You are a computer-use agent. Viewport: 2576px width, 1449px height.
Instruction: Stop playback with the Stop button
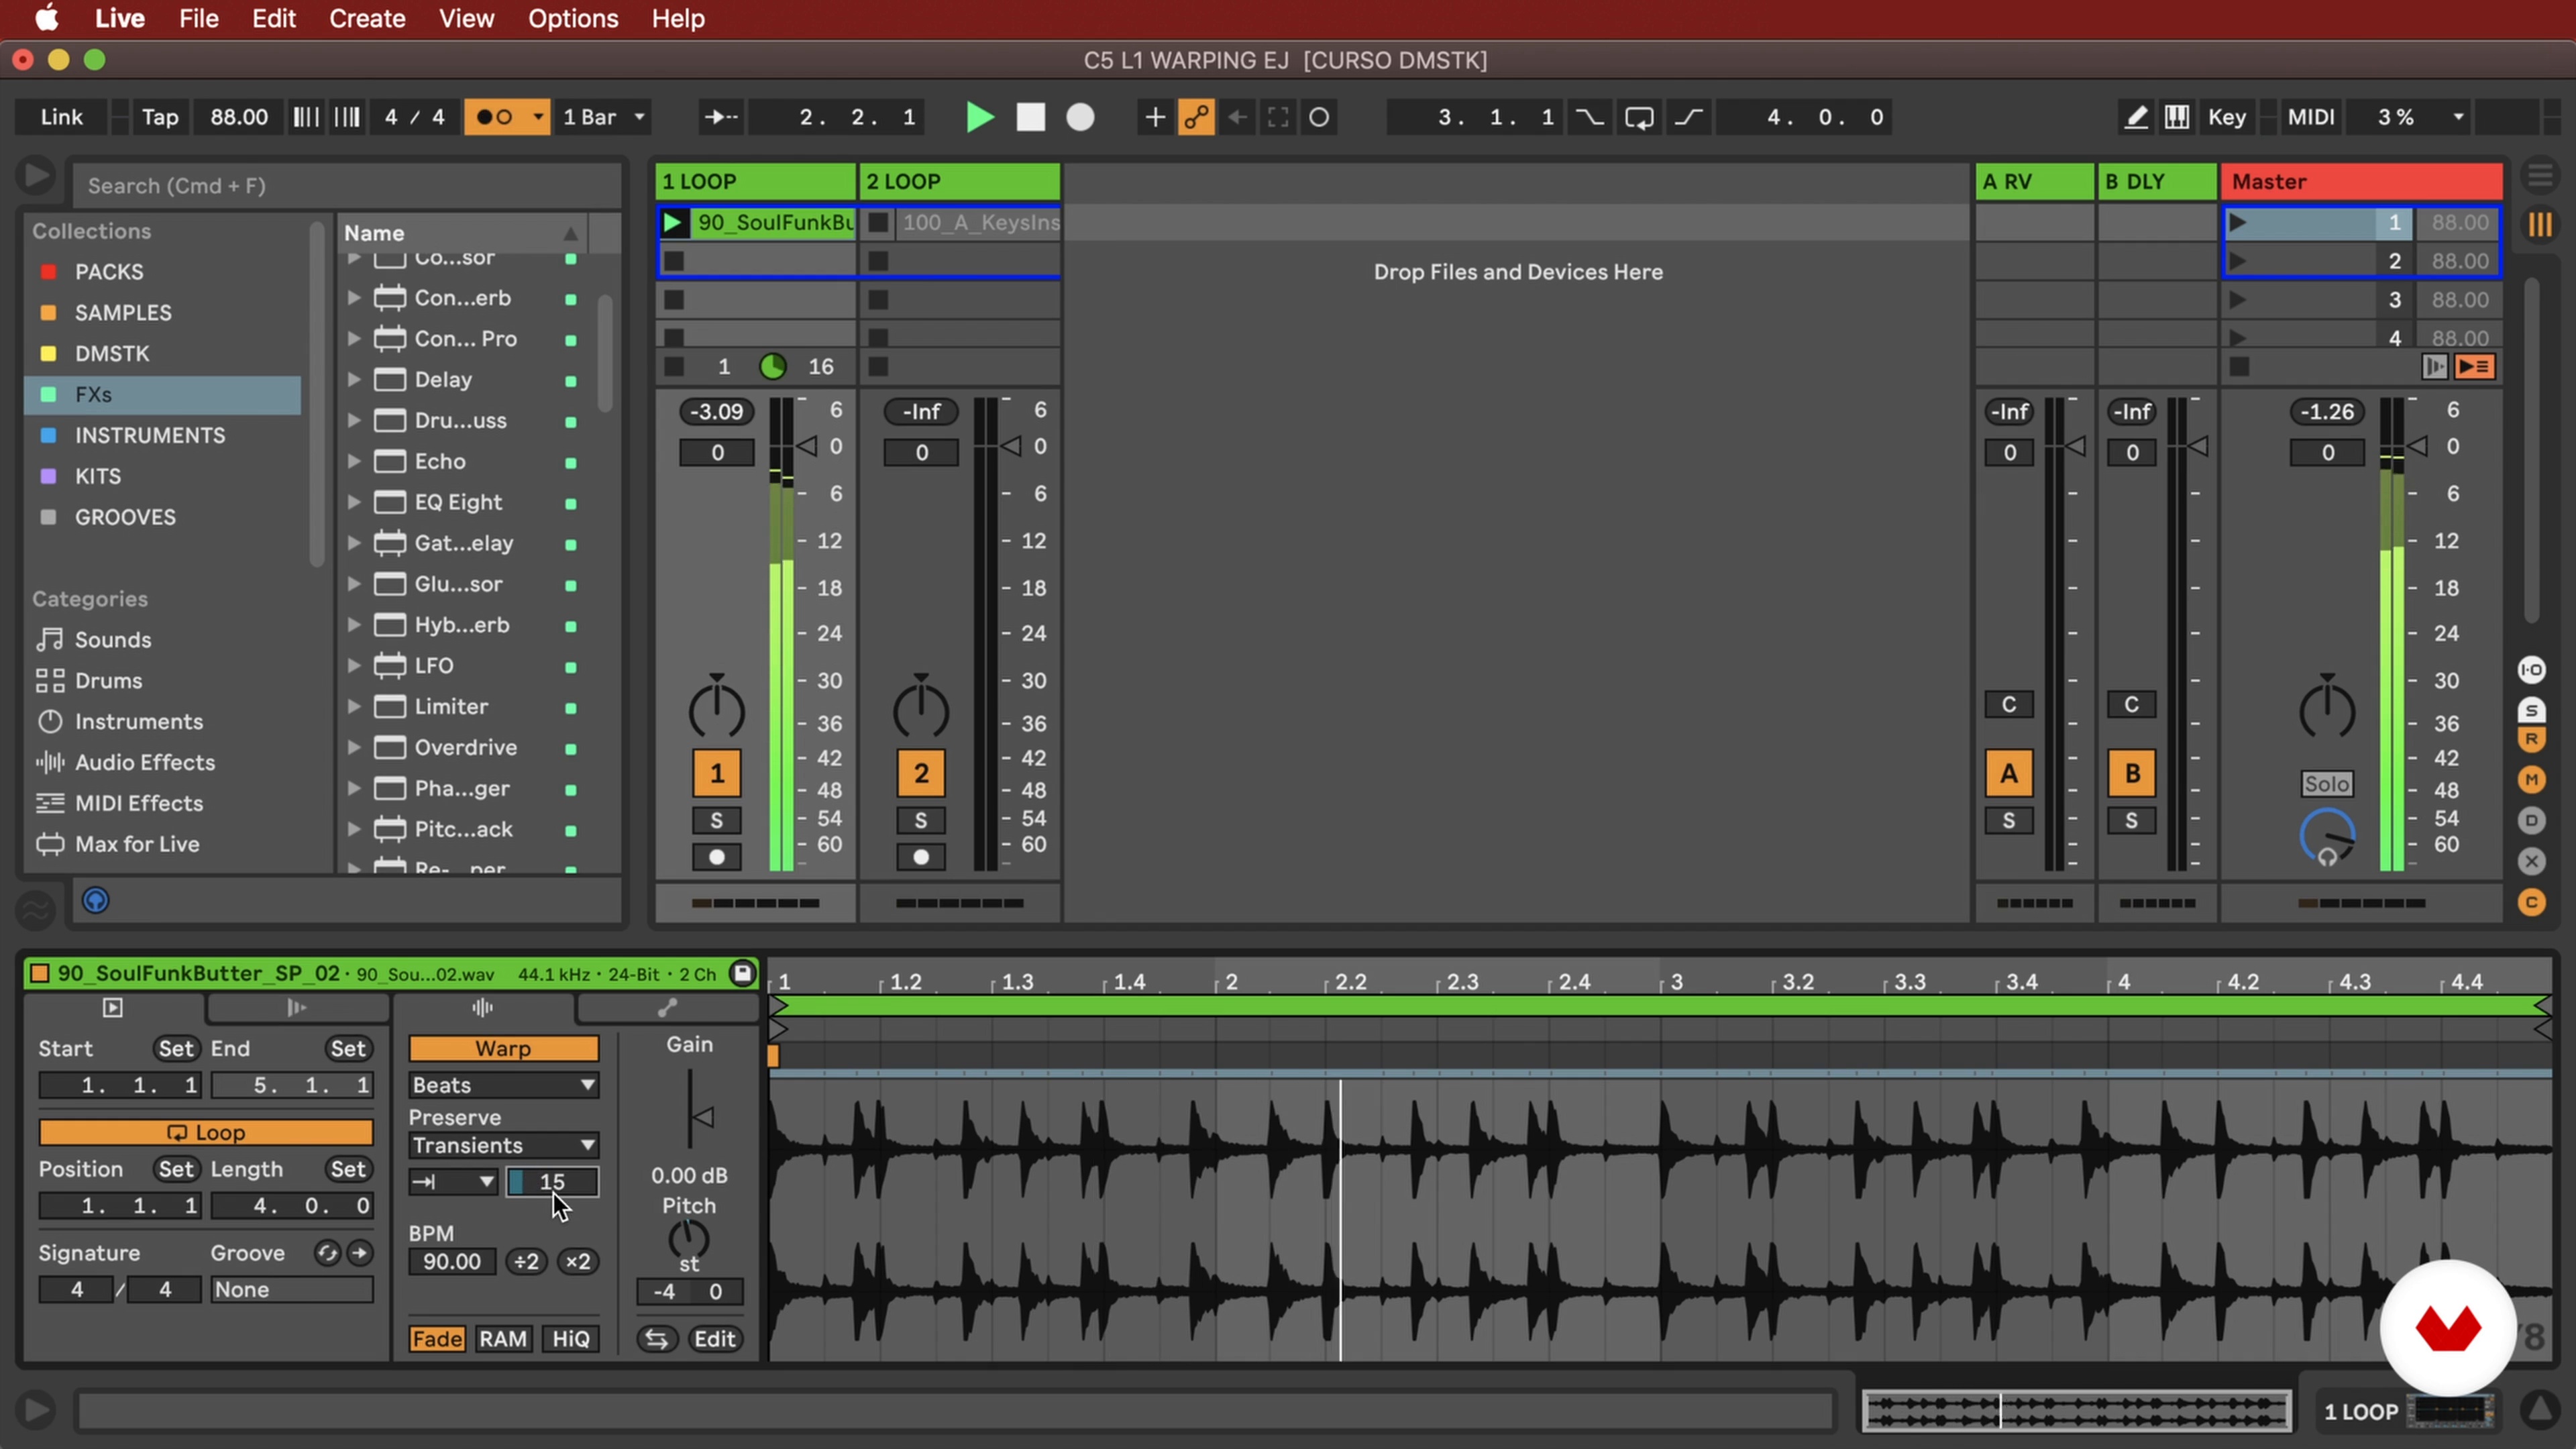pos(1030,117)
